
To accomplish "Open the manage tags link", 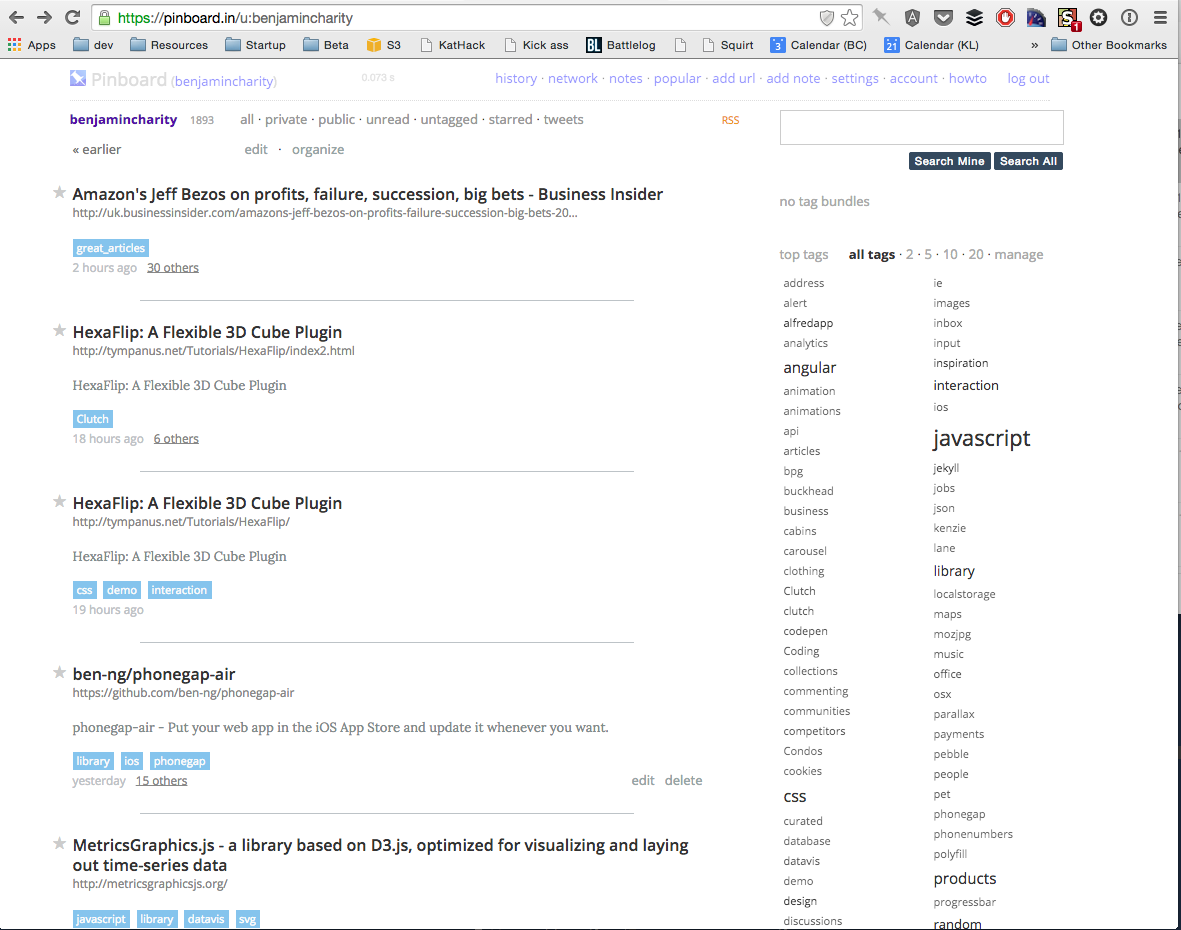I will pos(1018,255).
